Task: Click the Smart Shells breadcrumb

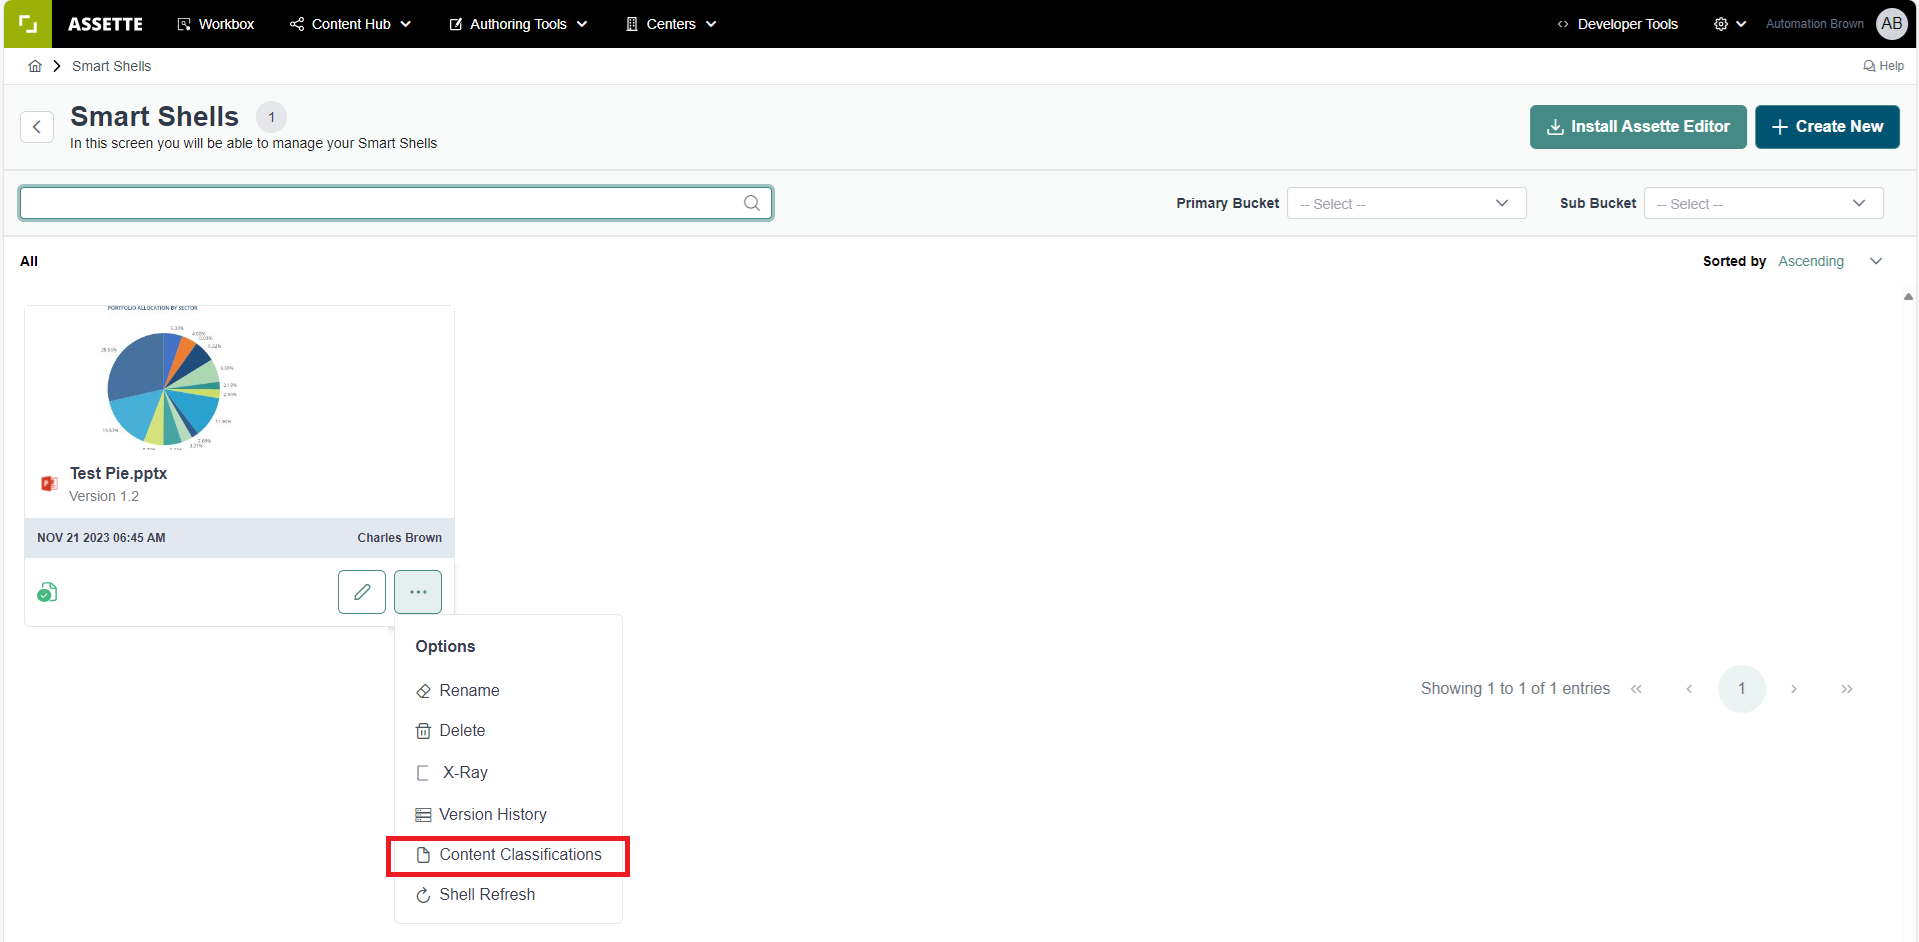Action: coord(111,66)
